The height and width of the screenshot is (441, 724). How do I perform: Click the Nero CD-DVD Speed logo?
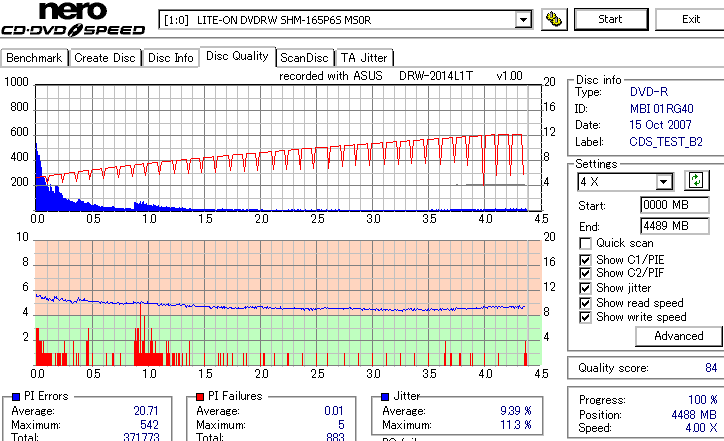(x=73, y=19)
